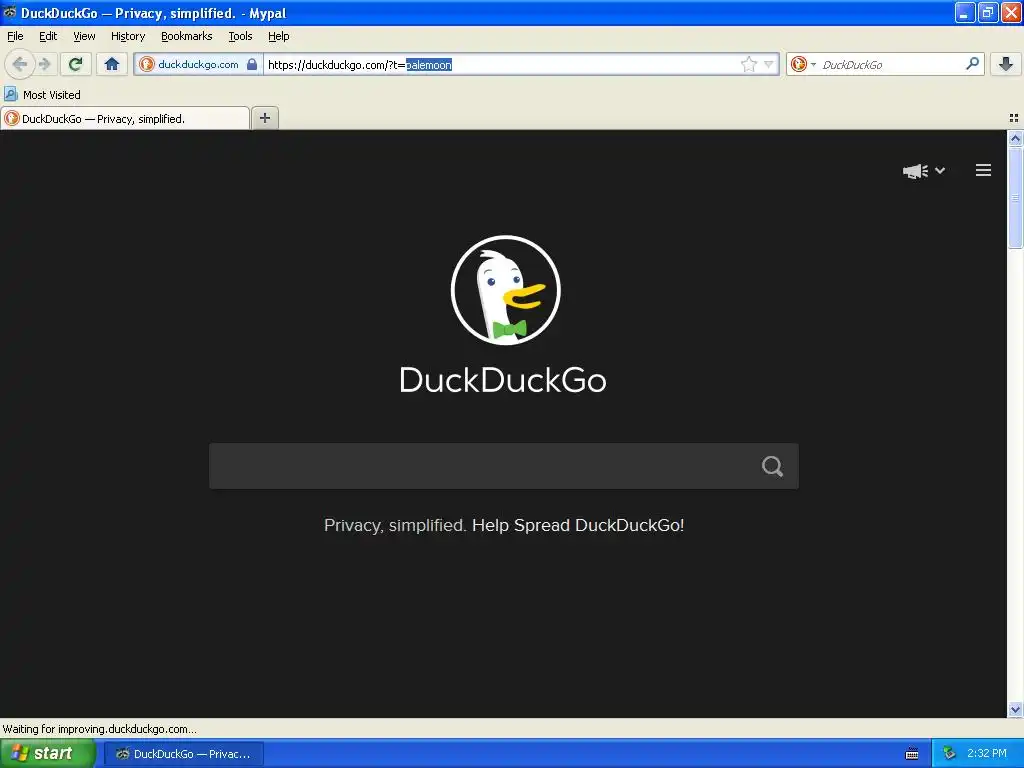1024x768 pixels.
Task: Open the Bookmarks menu
Action: click(x=186, y=36)
